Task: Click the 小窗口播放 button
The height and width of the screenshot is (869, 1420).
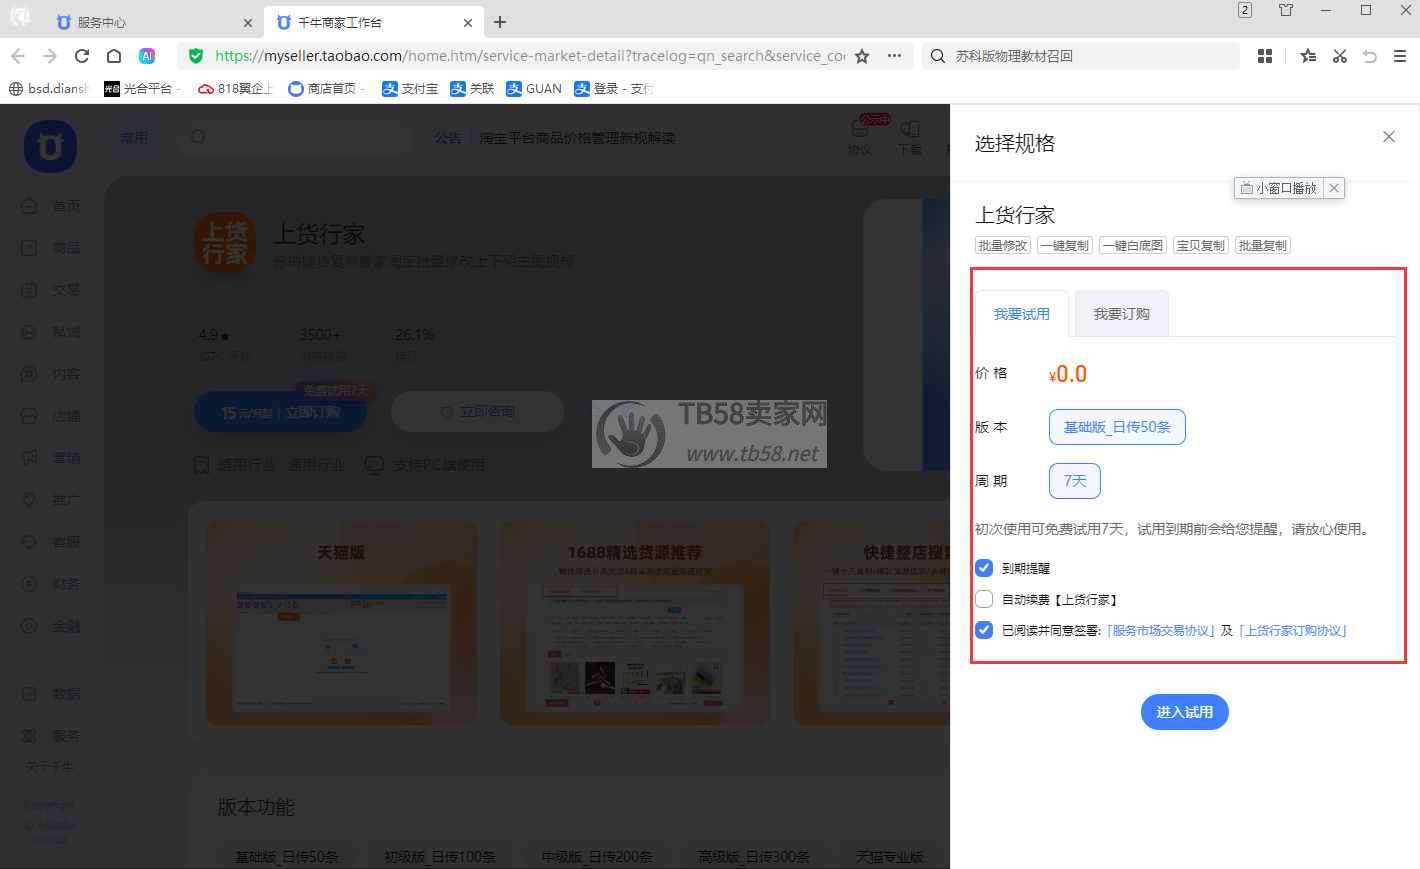Action: (x=1279, y=188)
